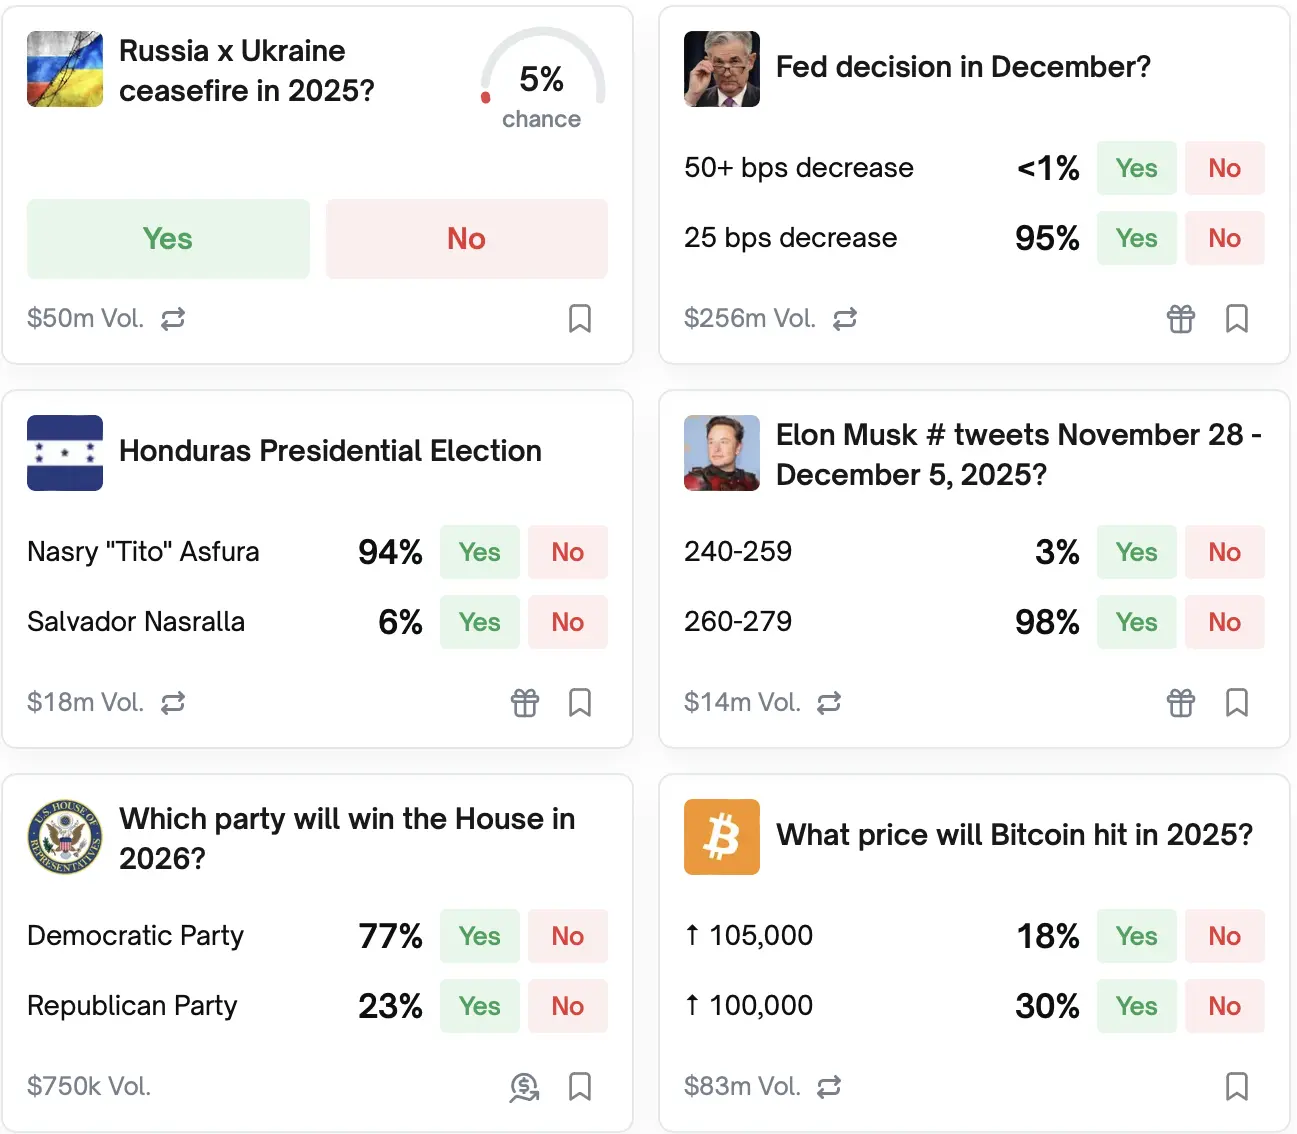The width and height of the screenshot is (1297, 1134).
Task: Click the repost arrows beside $83m Vol
Action: [x=828, y=1086]
